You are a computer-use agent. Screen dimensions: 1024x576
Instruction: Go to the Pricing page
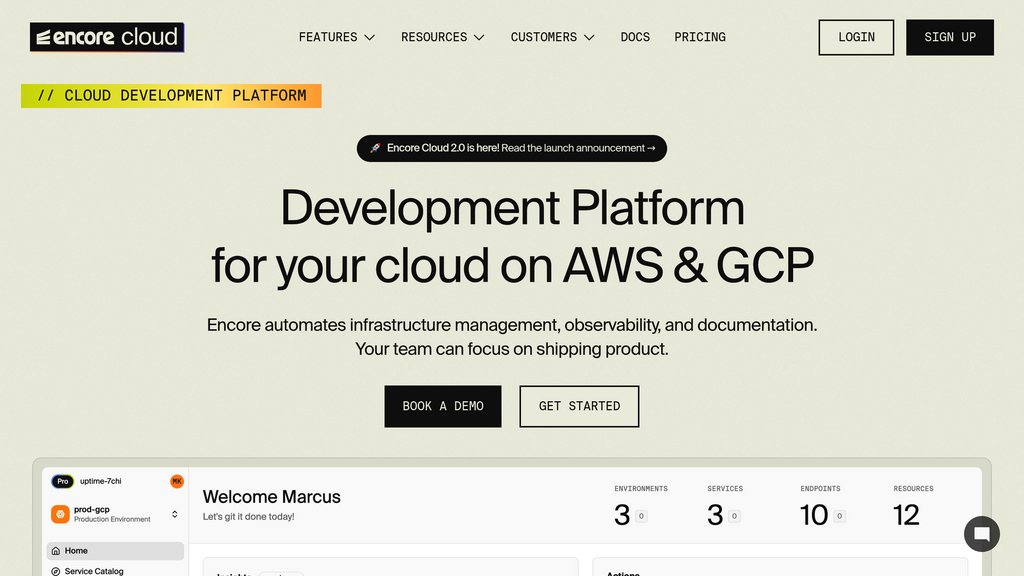click(x=700, y=37)
